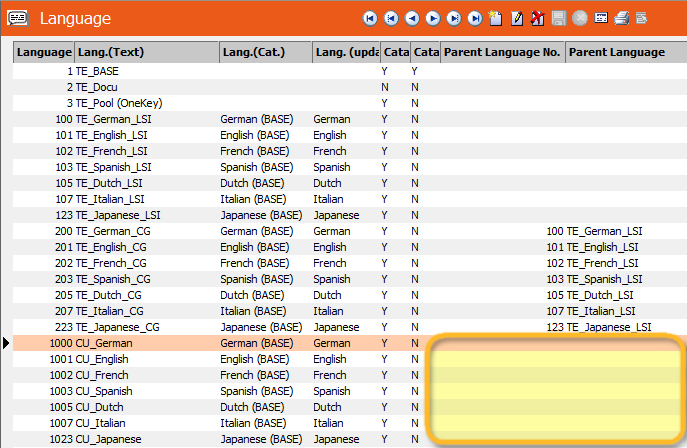Screen dimensions: 687x448
Task: Go to next page of records
Action: (454, 18)
